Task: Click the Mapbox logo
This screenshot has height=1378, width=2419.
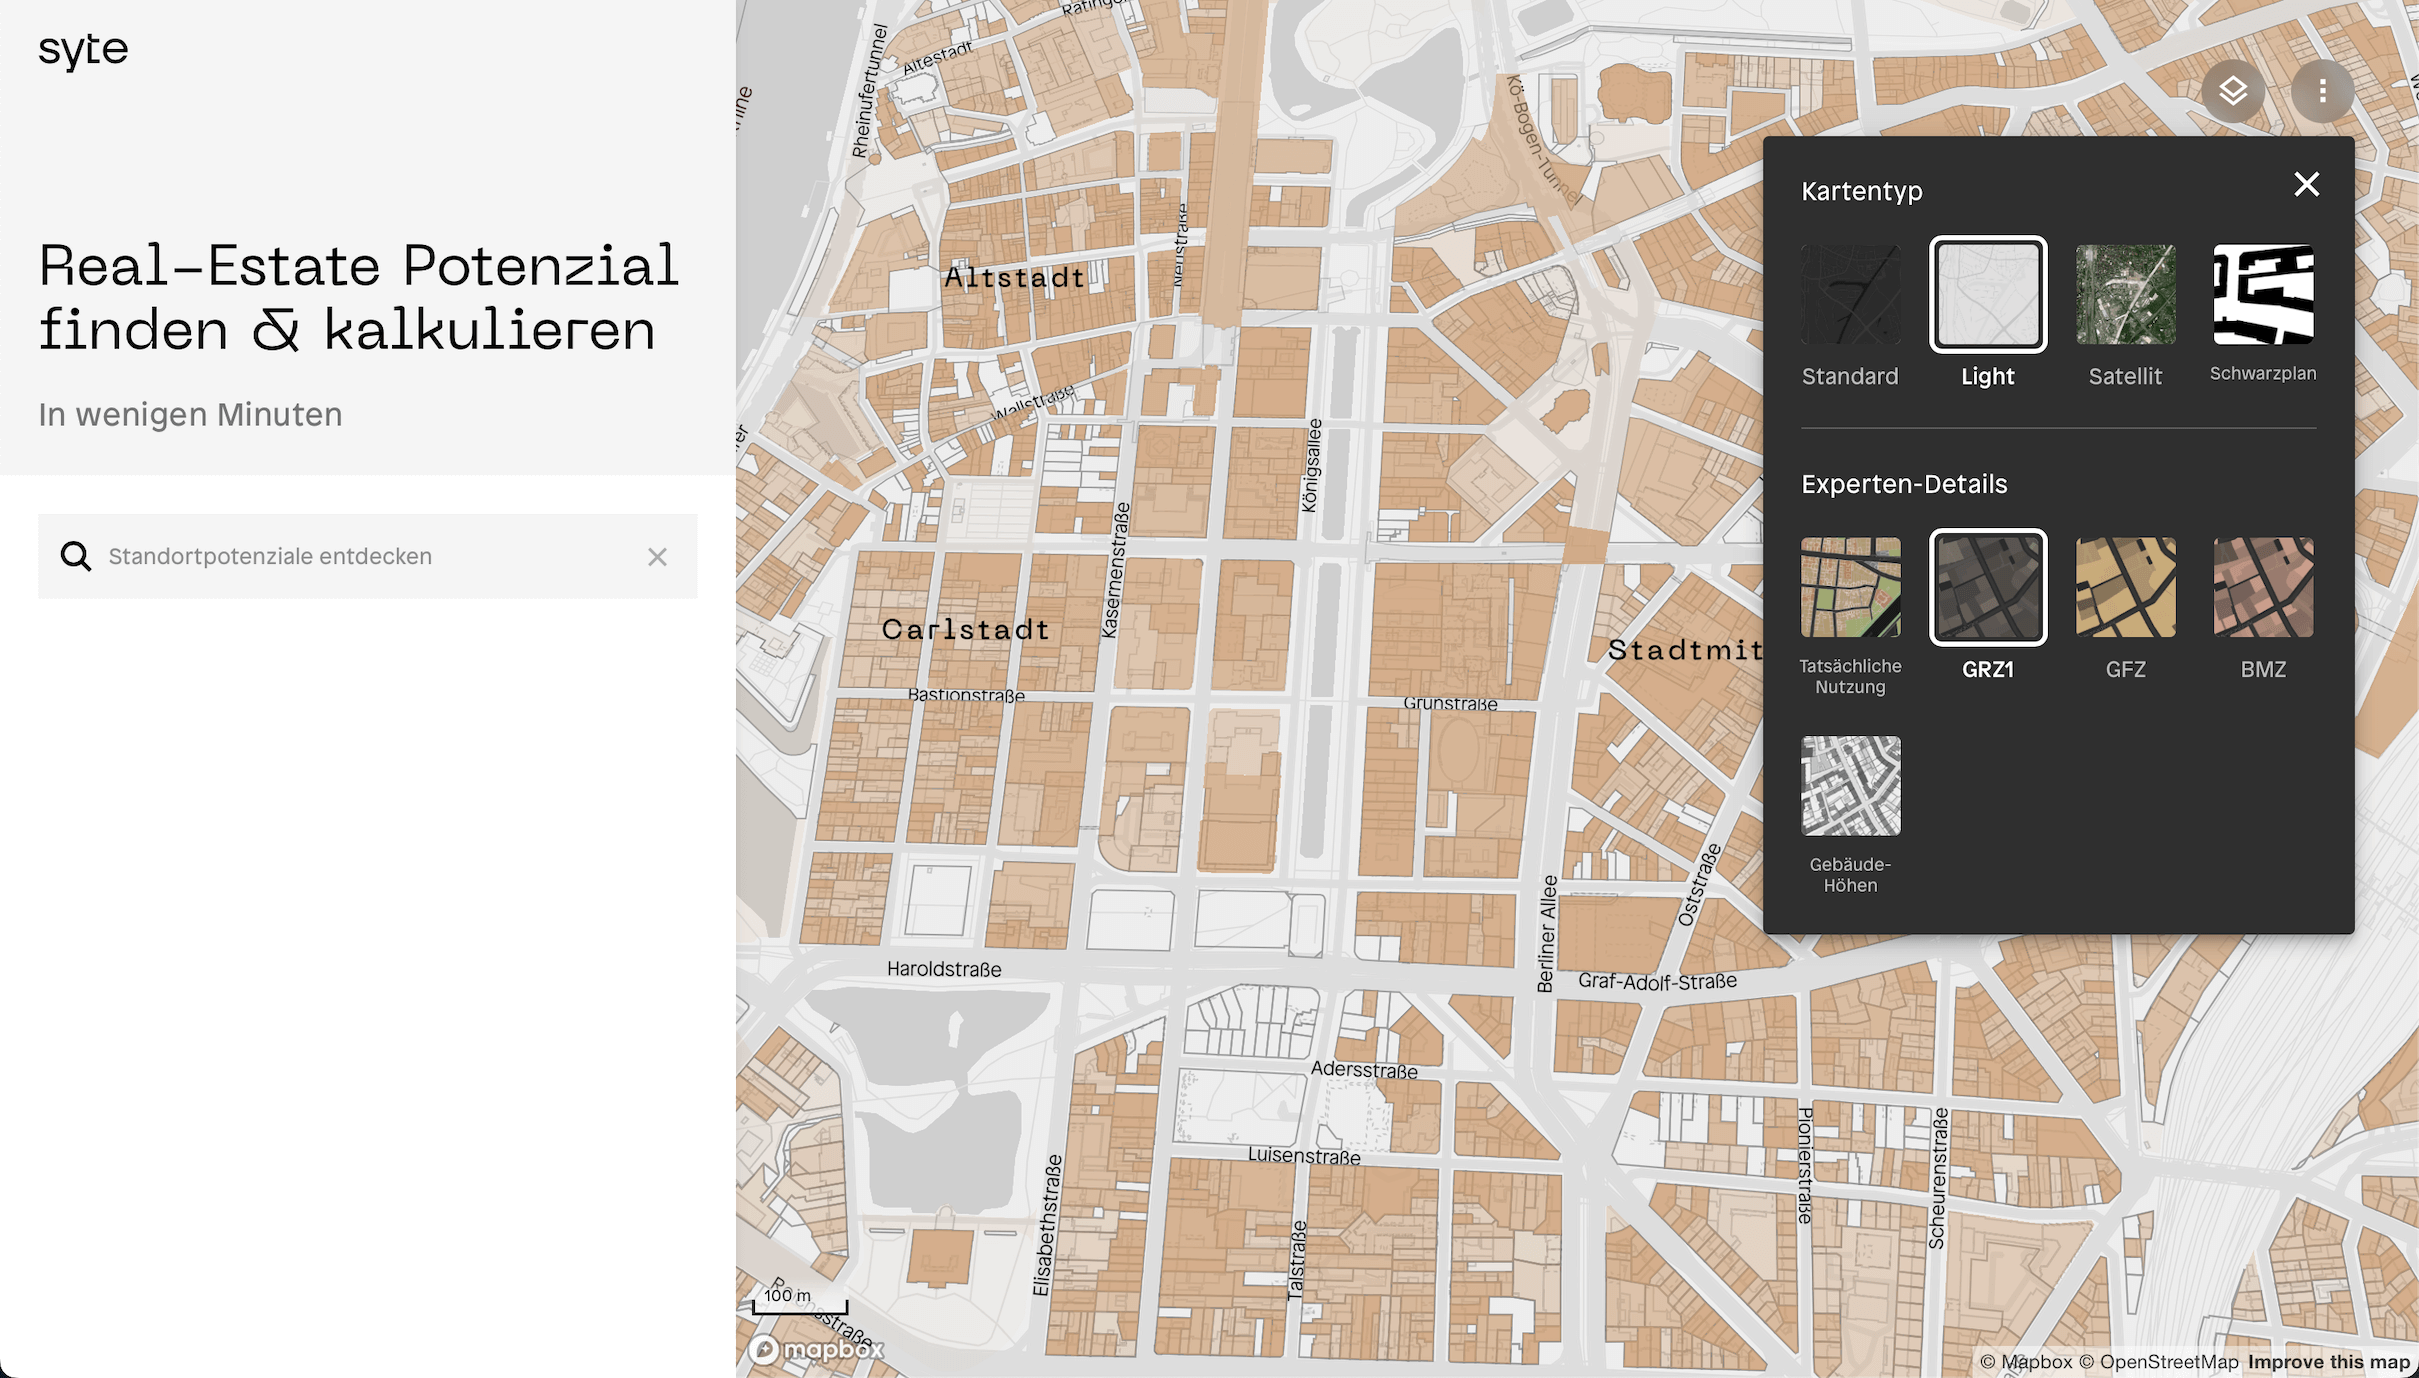Action: (817, 1349)
